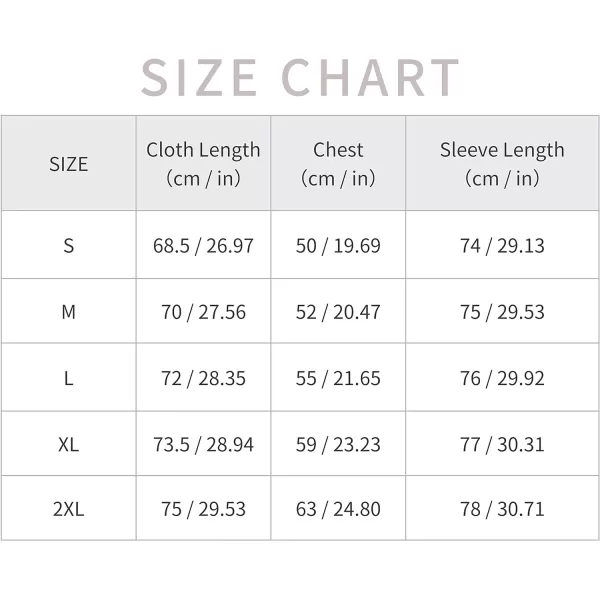Click the 50 / 19.69 chest cell

pyautogui.click(x=338, y=246)
